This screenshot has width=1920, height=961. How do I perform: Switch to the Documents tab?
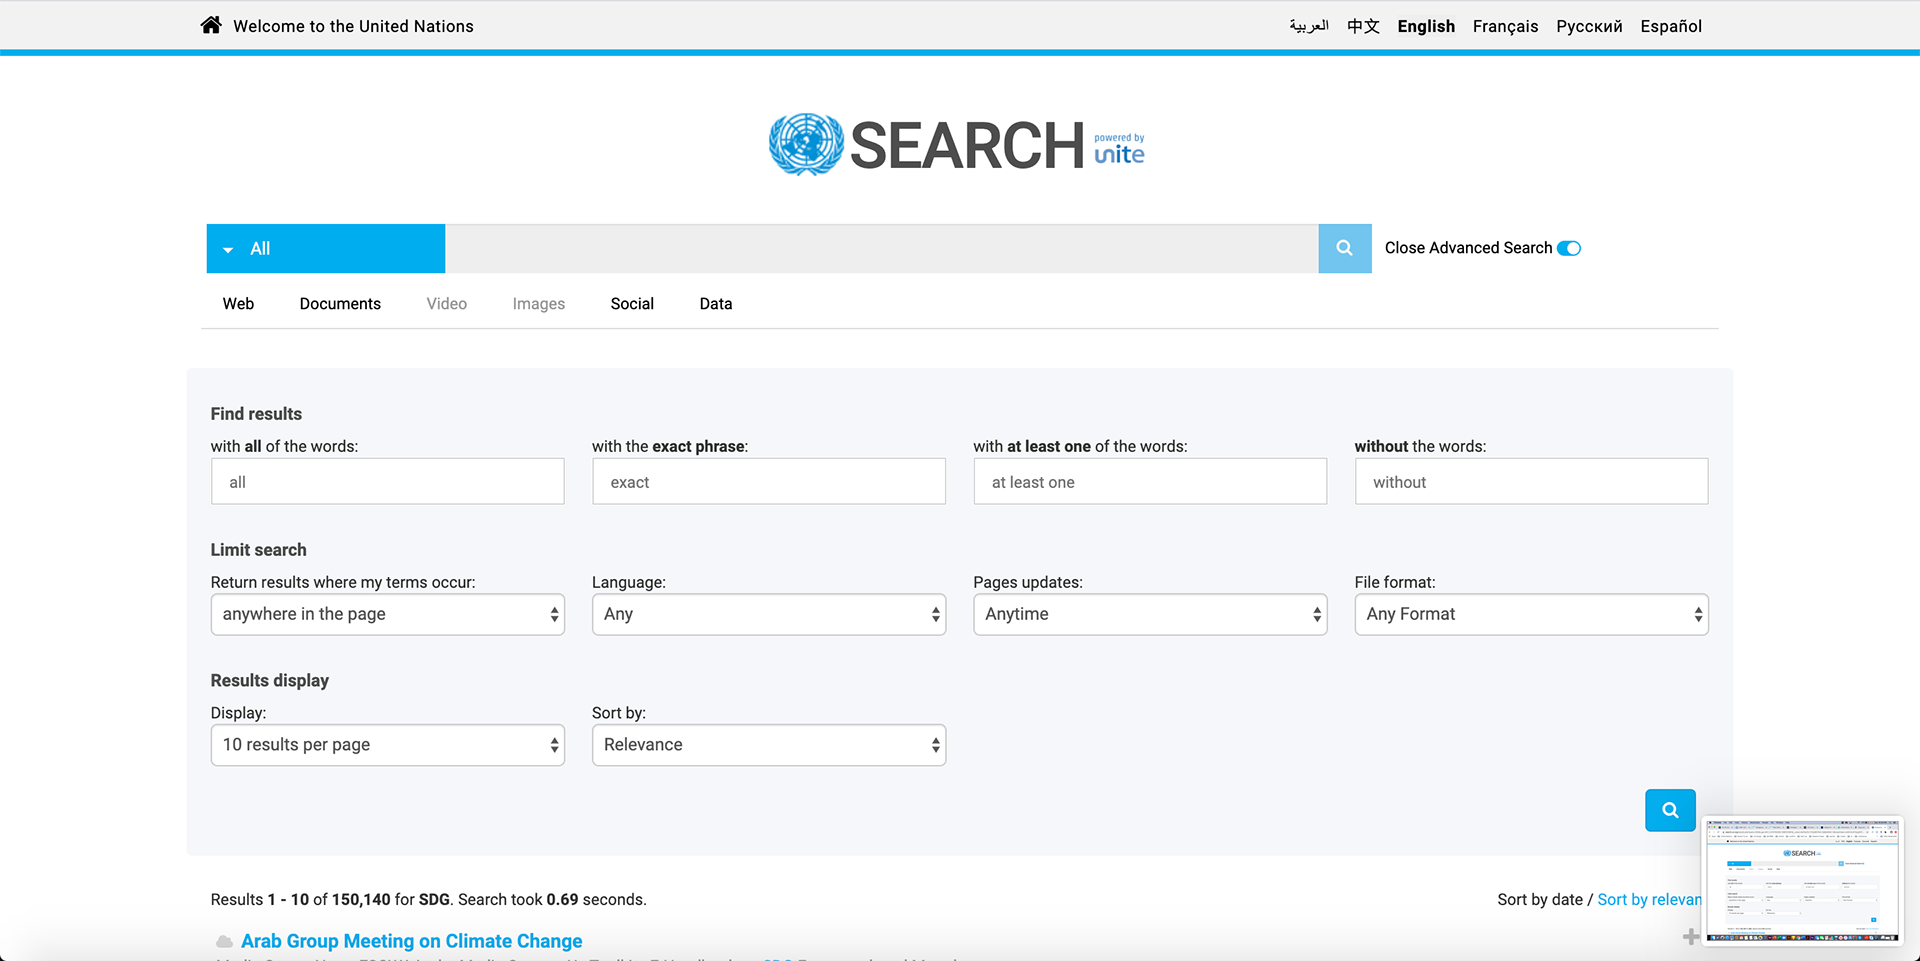pos(340,304)
